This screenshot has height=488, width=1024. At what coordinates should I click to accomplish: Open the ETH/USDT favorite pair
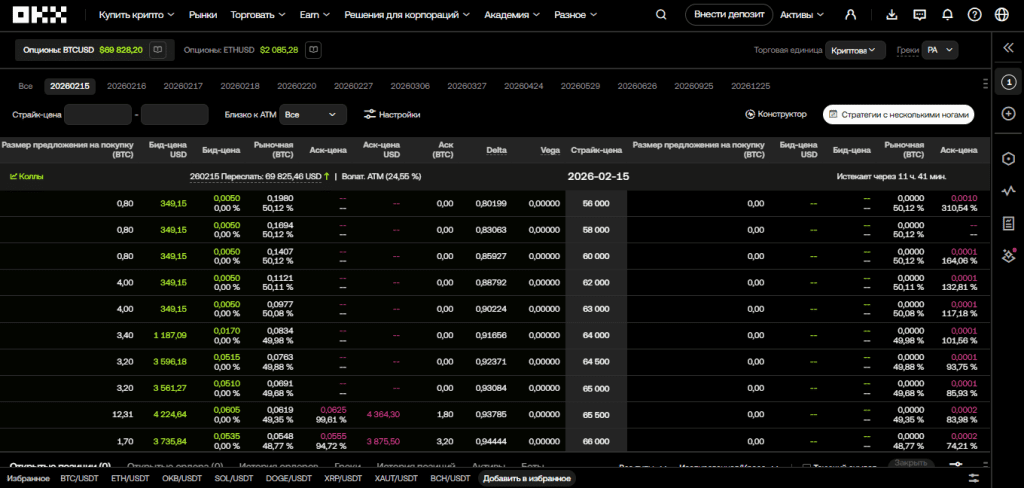point(130,478)
